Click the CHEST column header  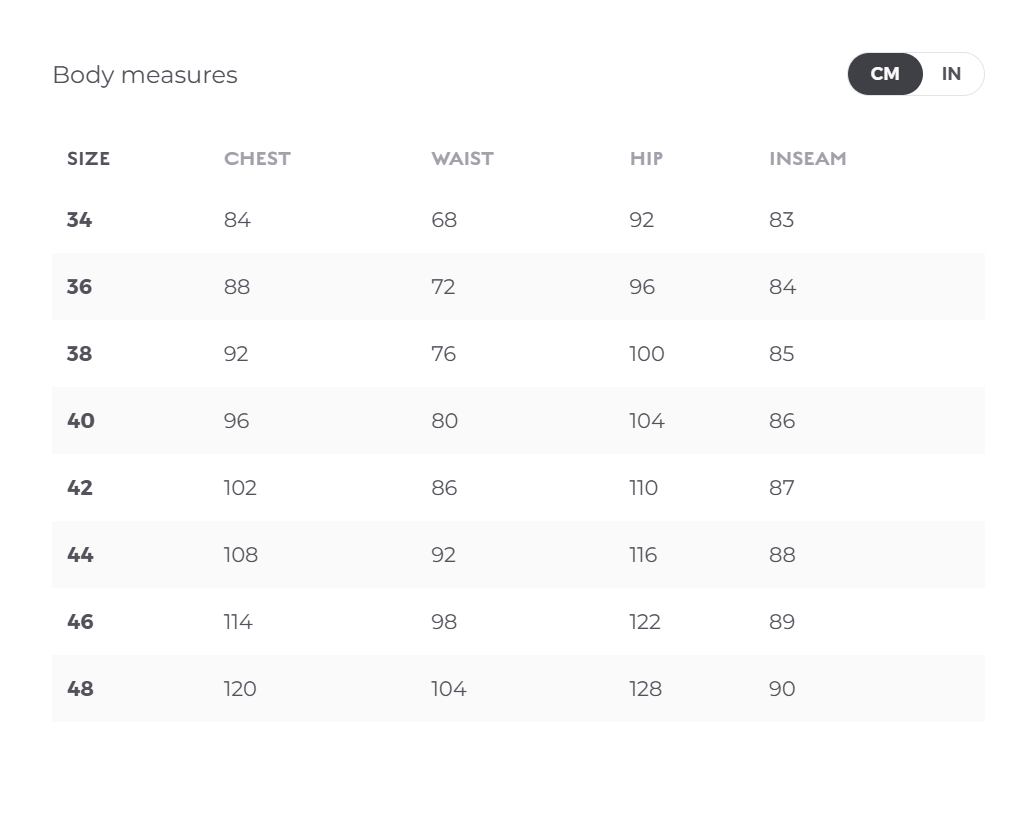point(257,159)
